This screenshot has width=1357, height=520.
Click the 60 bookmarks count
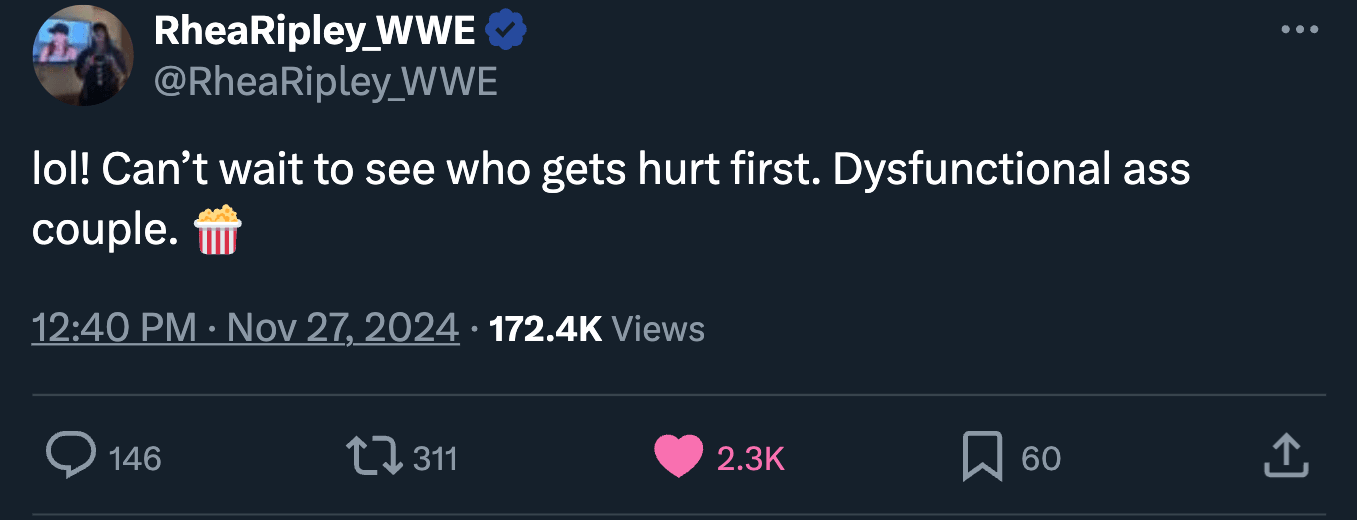[1041, 458]
